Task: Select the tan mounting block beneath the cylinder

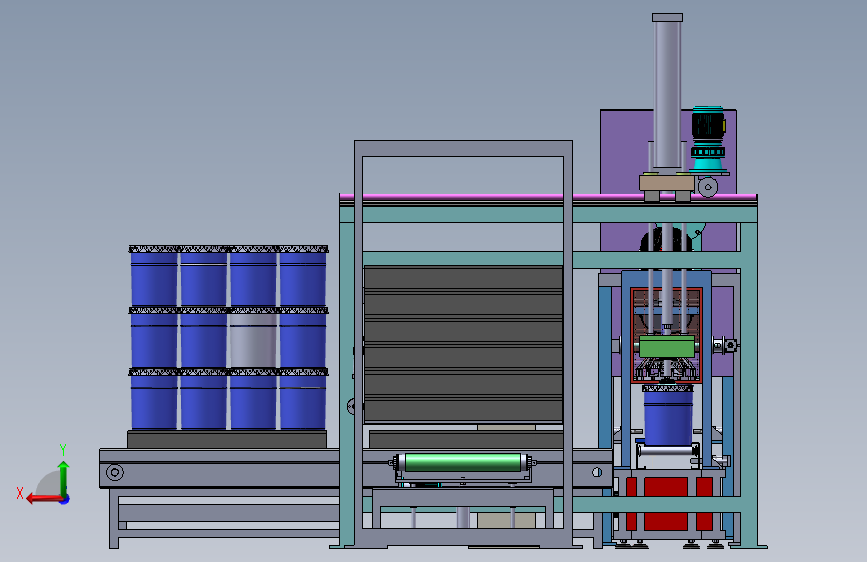Action: pyautogui.click(x=667, y=183)
